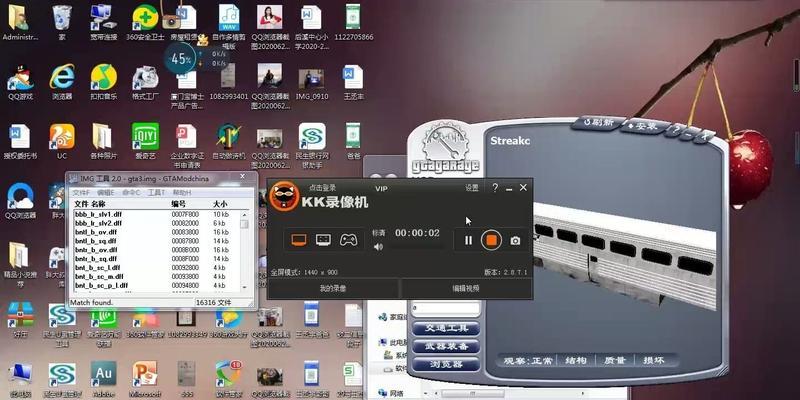The width and height of the screenshot is (800, 400).
Task: Open 编辑E menu in IMG tool
Action: [x=106, y=193]
